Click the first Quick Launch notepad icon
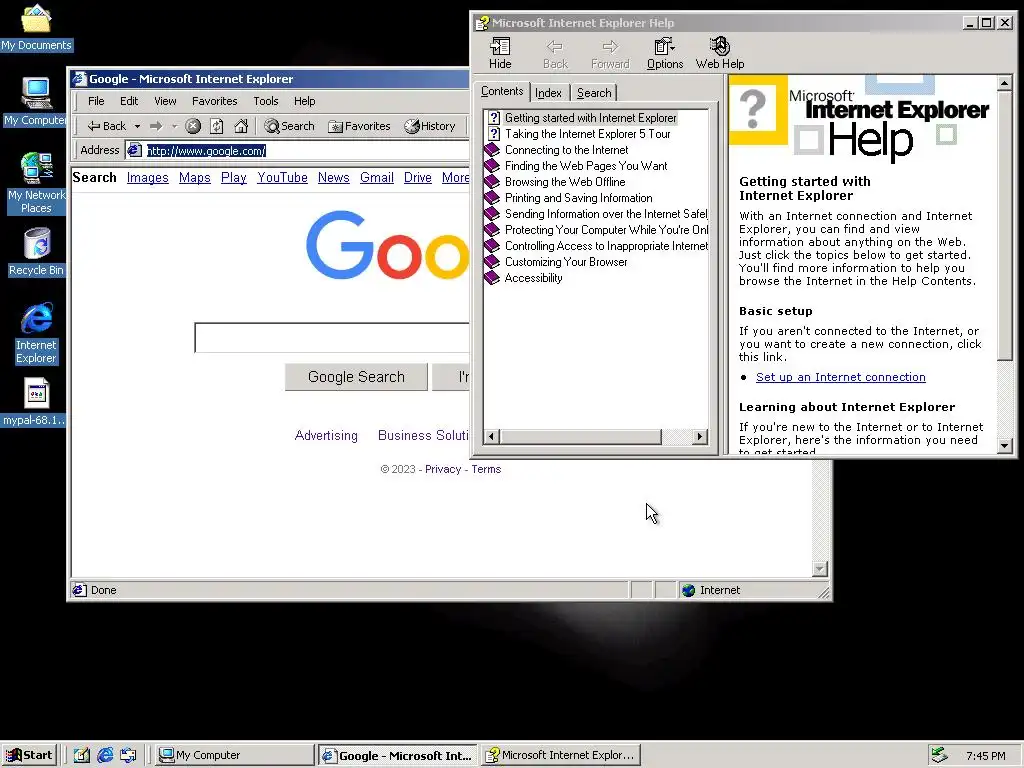The image size is (1024, 768). [x=81, y=755]
